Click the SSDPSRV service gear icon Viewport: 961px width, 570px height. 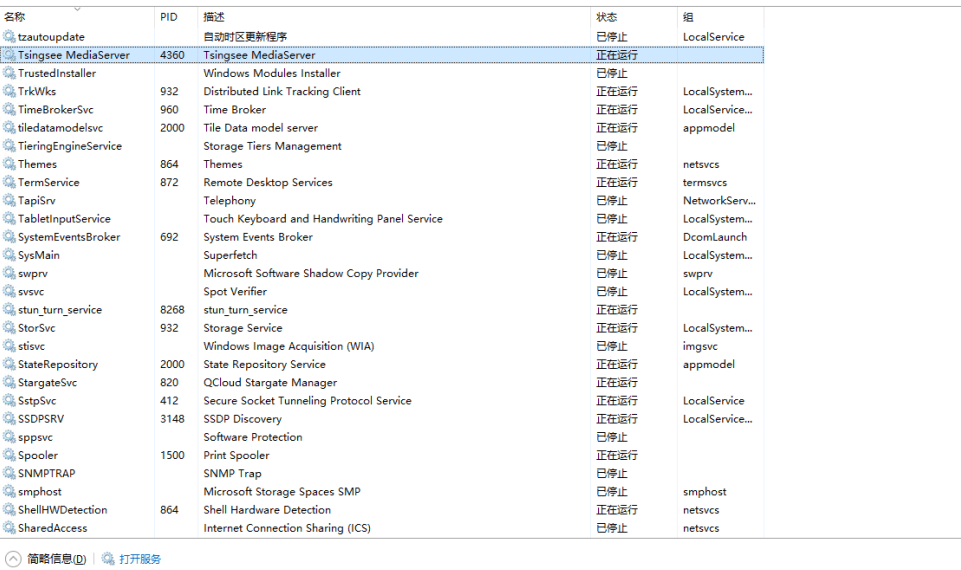(10, 419)
